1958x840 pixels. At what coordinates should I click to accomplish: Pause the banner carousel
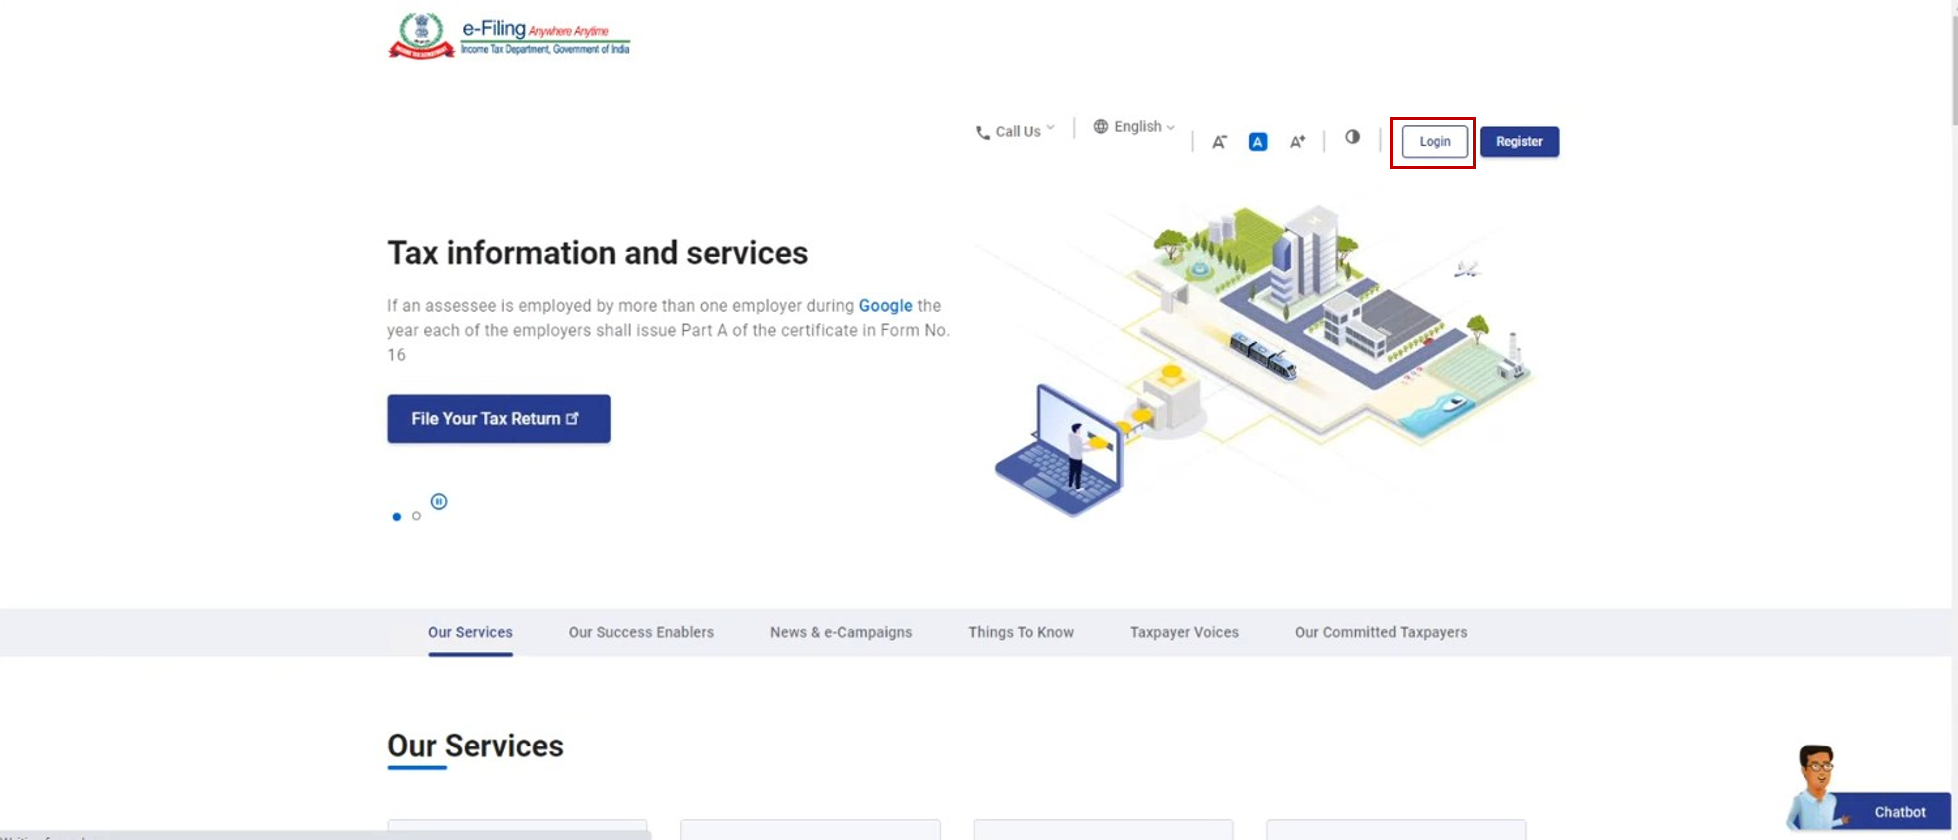tap(439, 502)
